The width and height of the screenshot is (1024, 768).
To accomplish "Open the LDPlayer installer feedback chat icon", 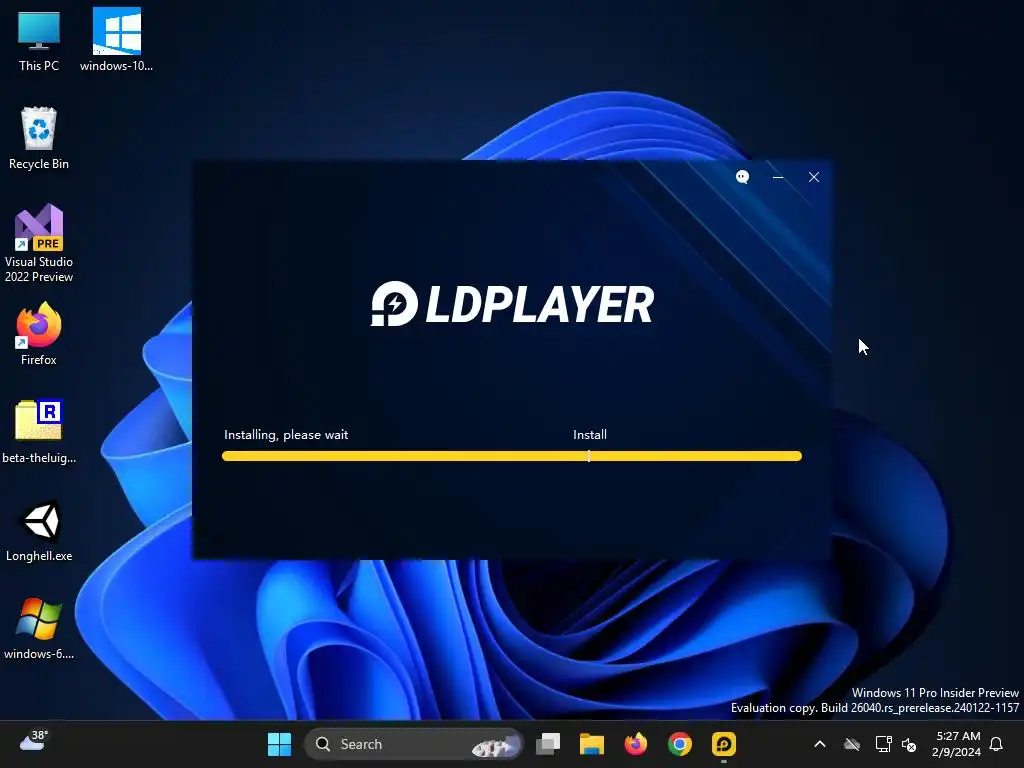I will click(742, 177).
